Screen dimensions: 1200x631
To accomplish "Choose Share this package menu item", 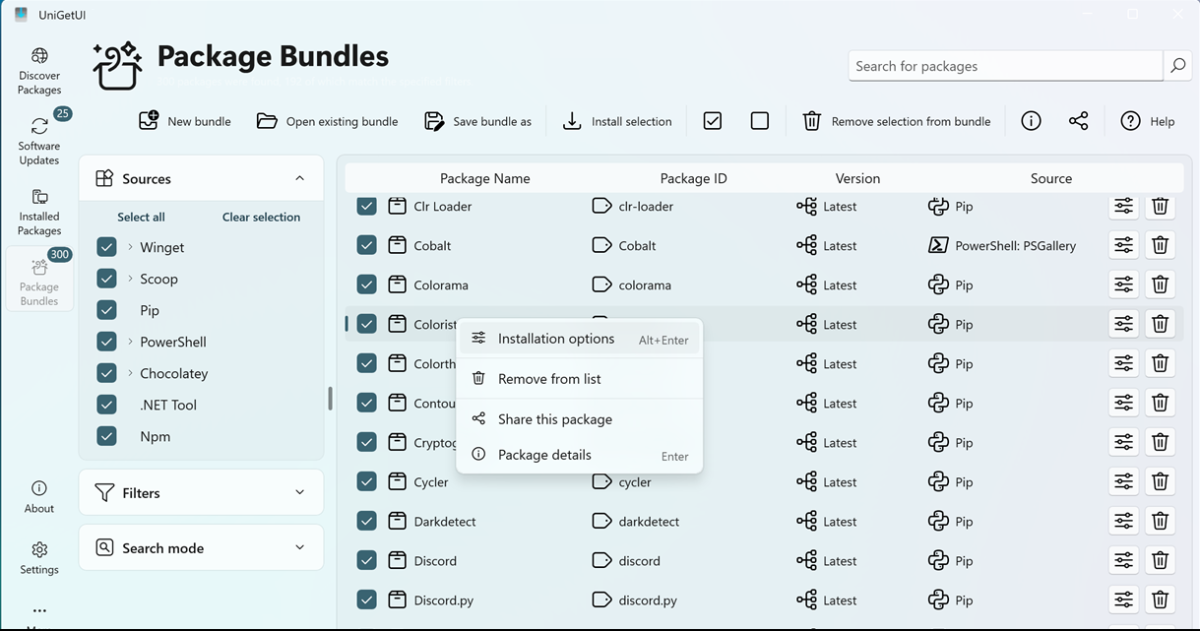I will (580, 419).
